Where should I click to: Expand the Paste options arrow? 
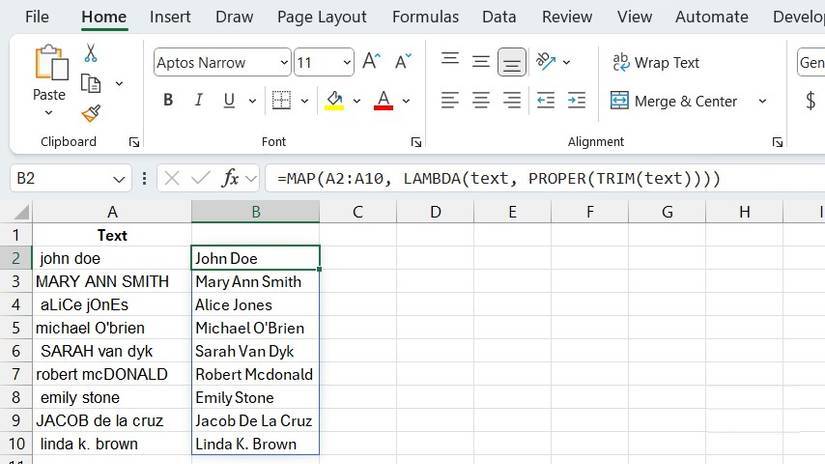[49, 113]
